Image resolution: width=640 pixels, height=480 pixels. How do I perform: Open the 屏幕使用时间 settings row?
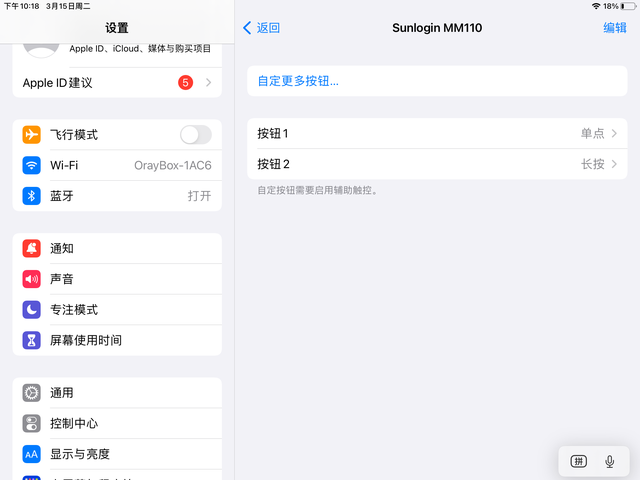pos(117,340)
